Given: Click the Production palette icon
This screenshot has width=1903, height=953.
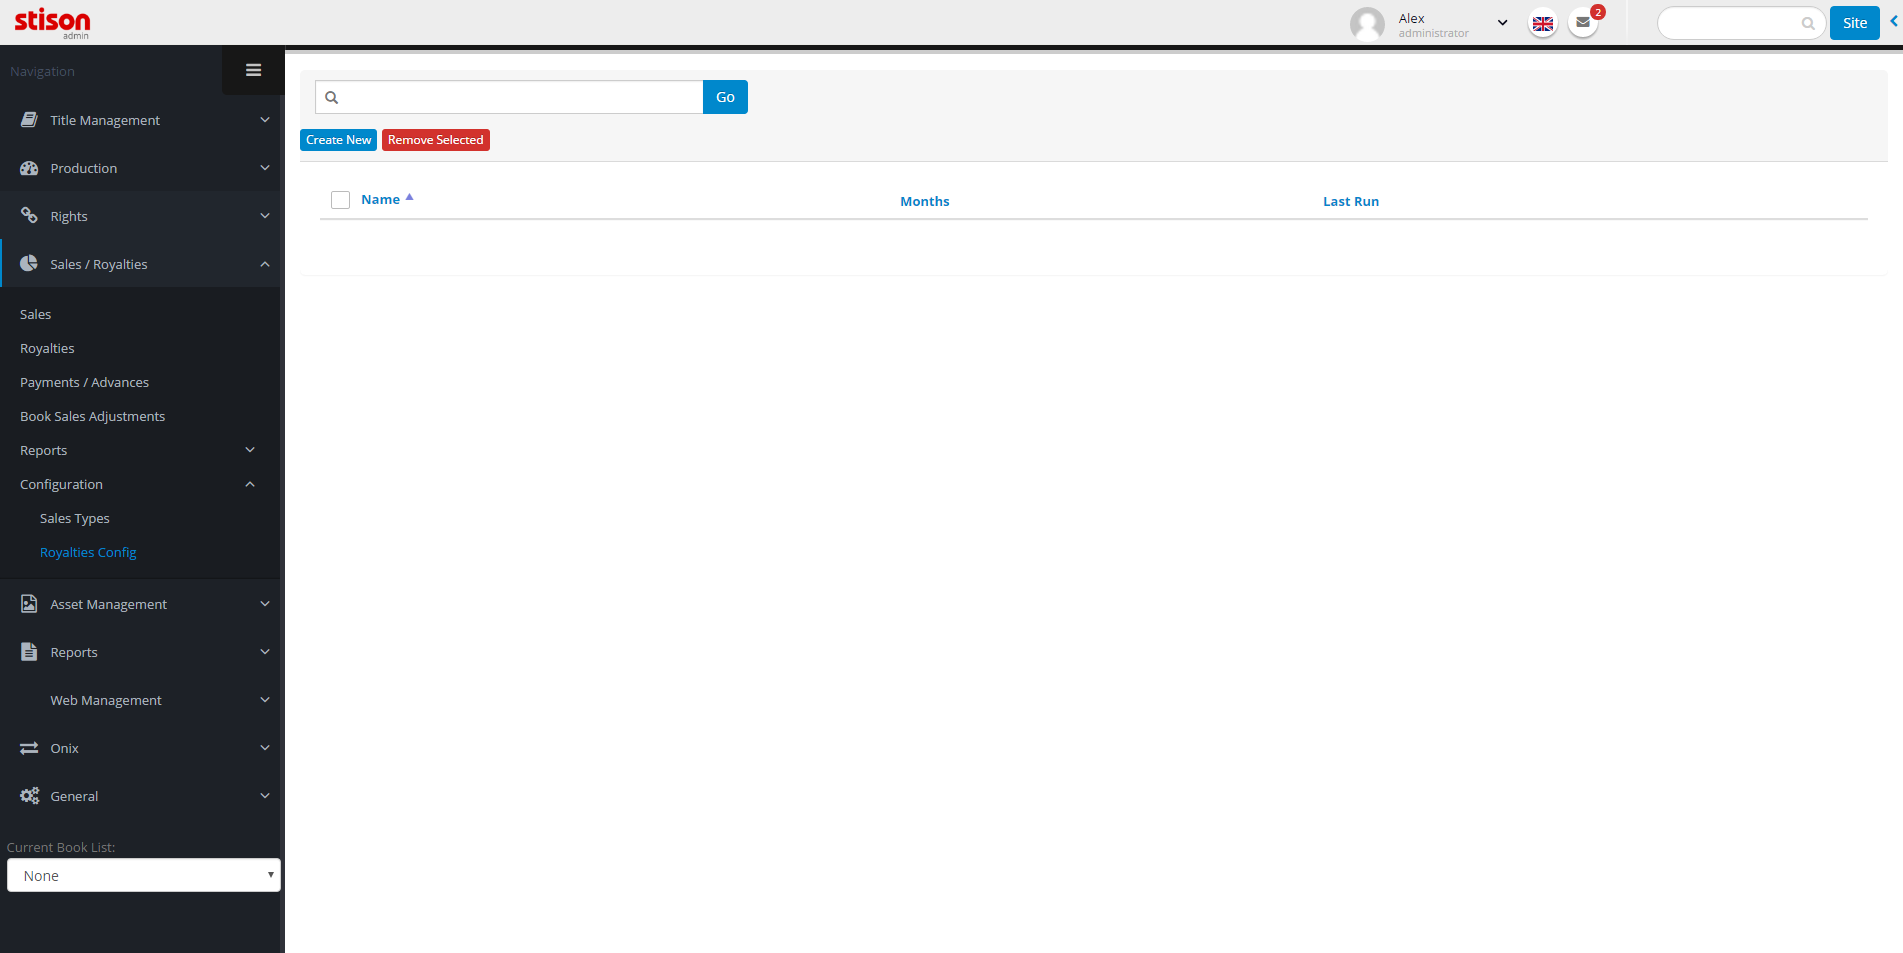Looking at the screenshot, I should coord(29,168).
